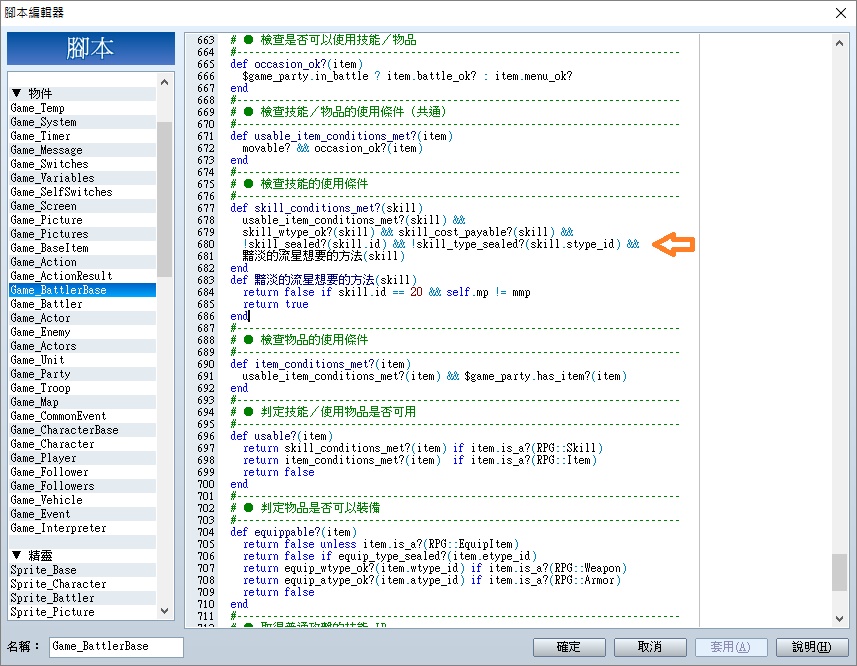
Task: Click the code editor scroll-up arrow
Action: tap(840, 43)
